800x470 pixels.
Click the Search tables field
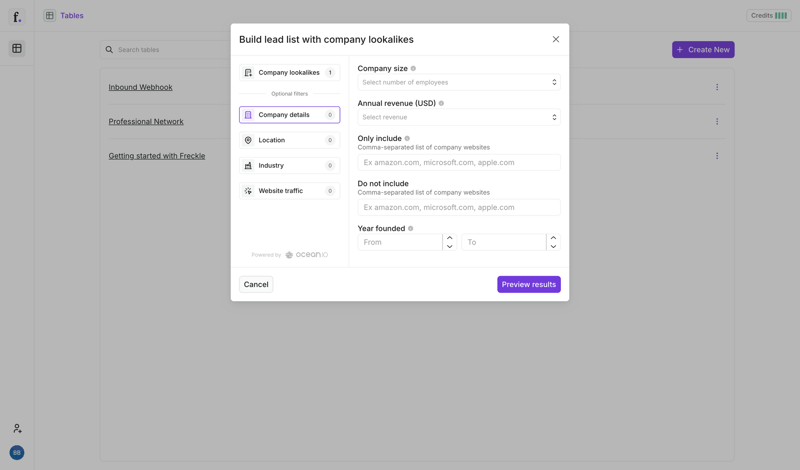[x=166, y=50]
